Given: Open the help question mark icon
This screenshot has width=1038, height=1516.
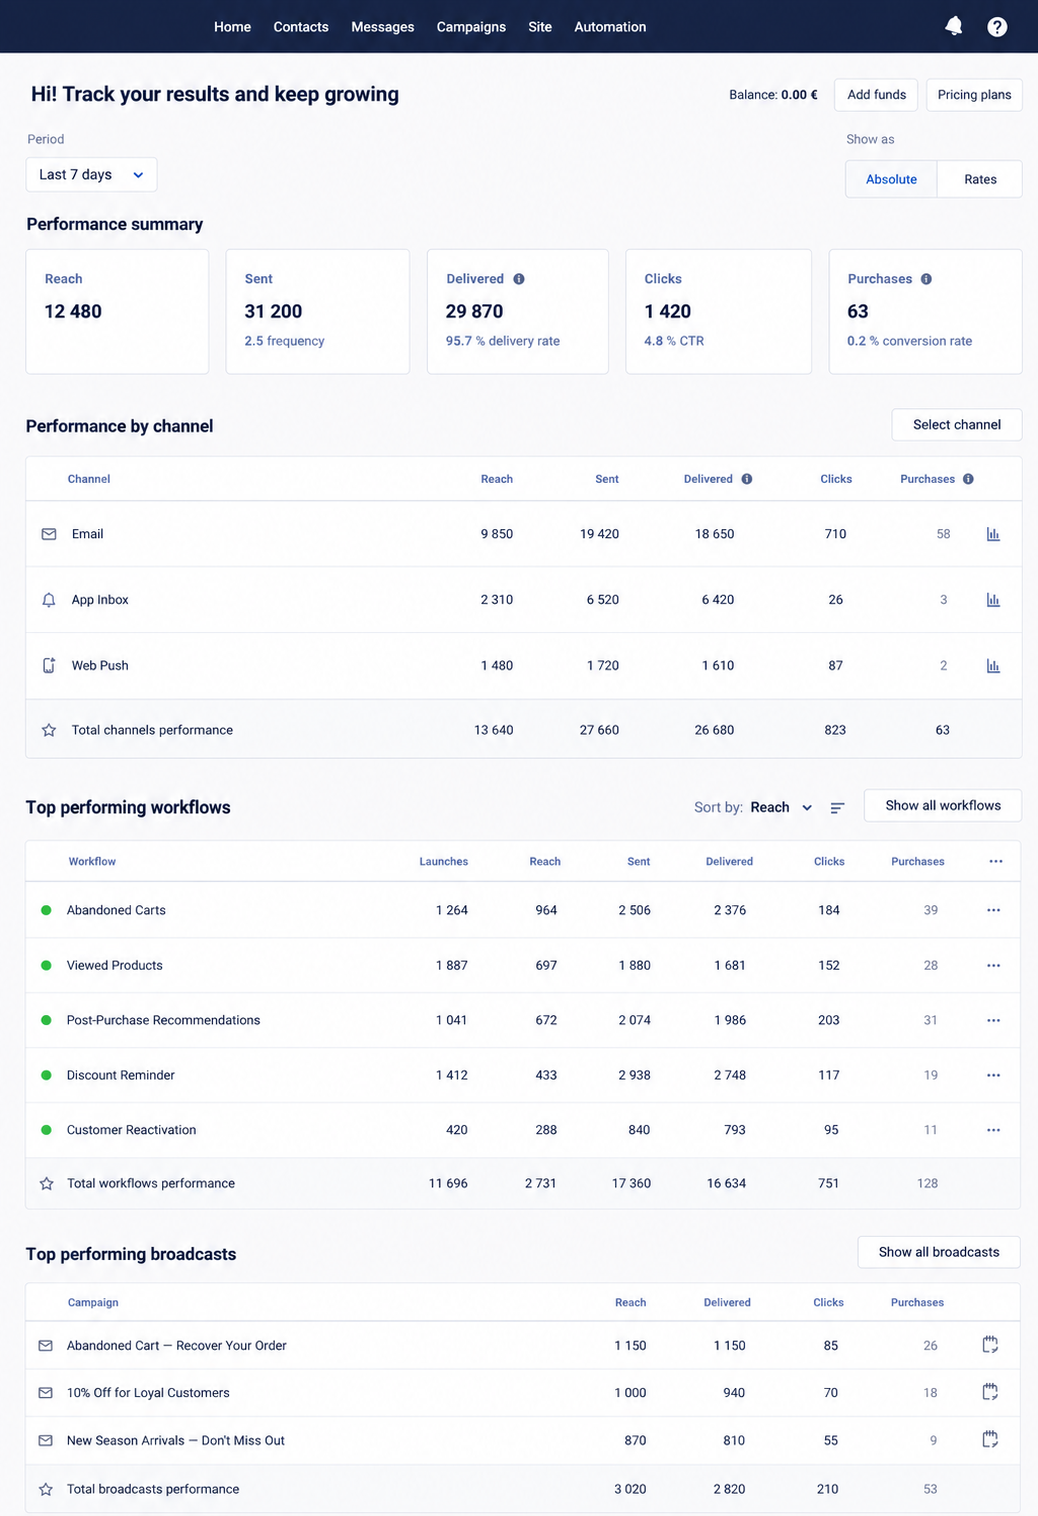Looking at the screenshot, I should (x=997, y=27).
